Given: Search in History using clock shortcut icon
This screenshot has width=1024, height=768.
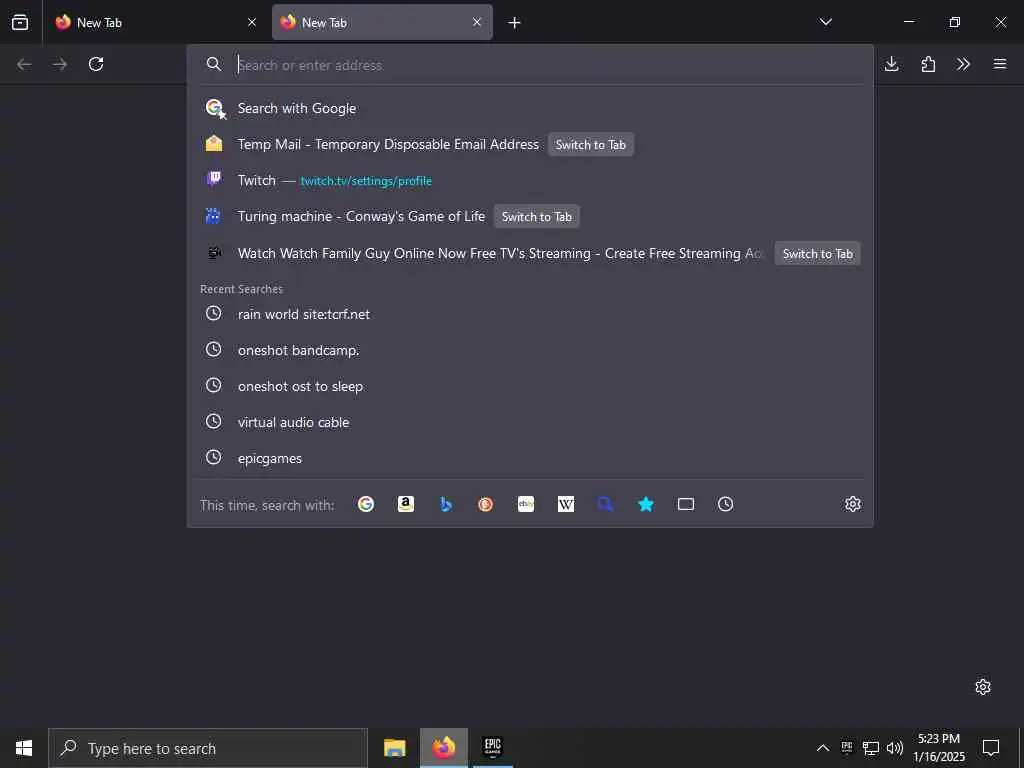Looking at the screenshot, I should point(726,504).
